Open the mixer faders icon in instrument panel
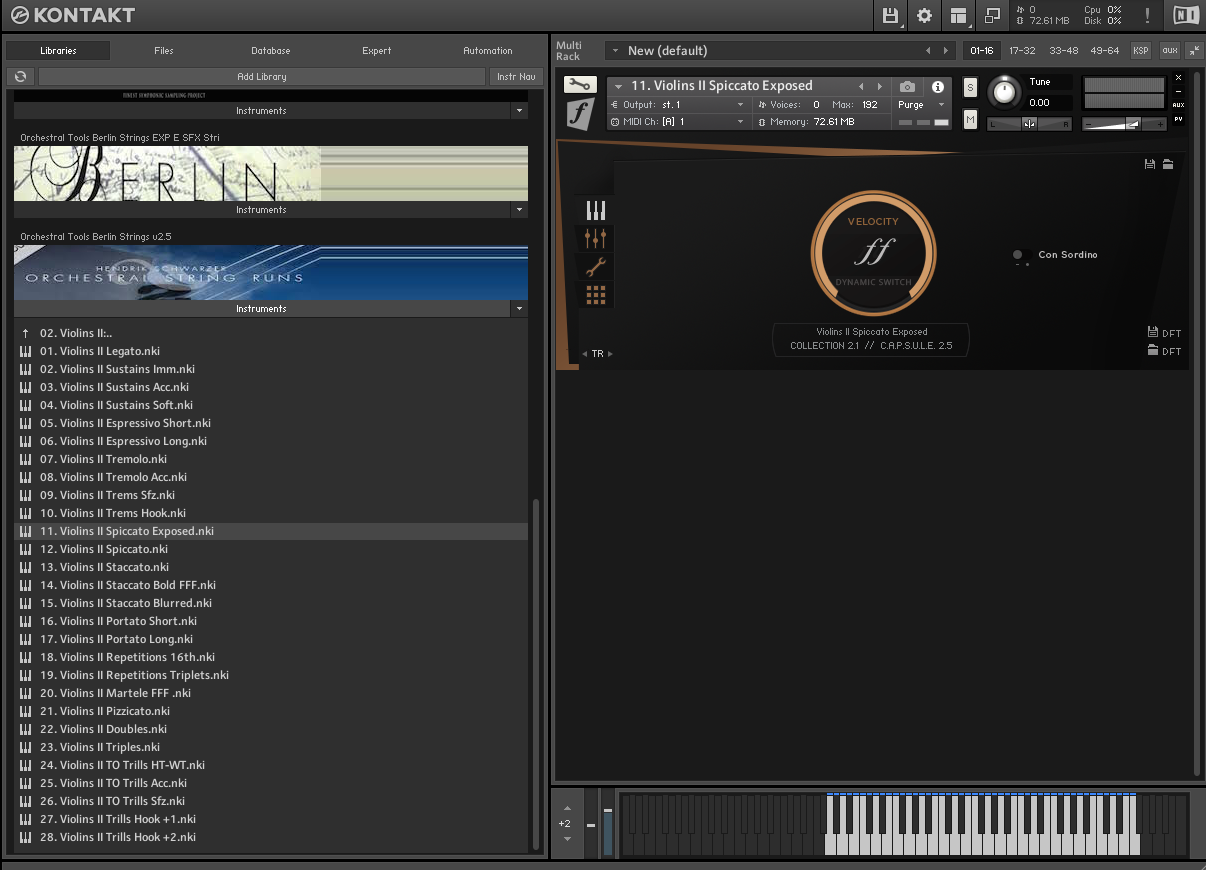Screen dimensions: 1206x870 596,238
